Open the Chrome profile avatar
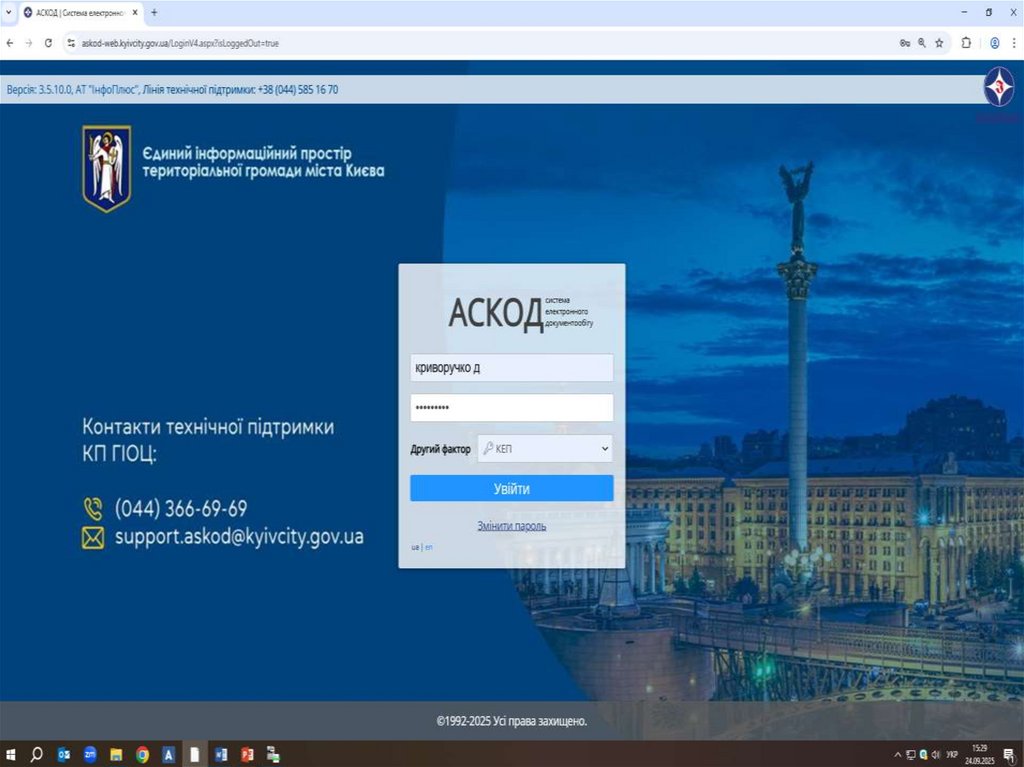 tap(995, 43)
